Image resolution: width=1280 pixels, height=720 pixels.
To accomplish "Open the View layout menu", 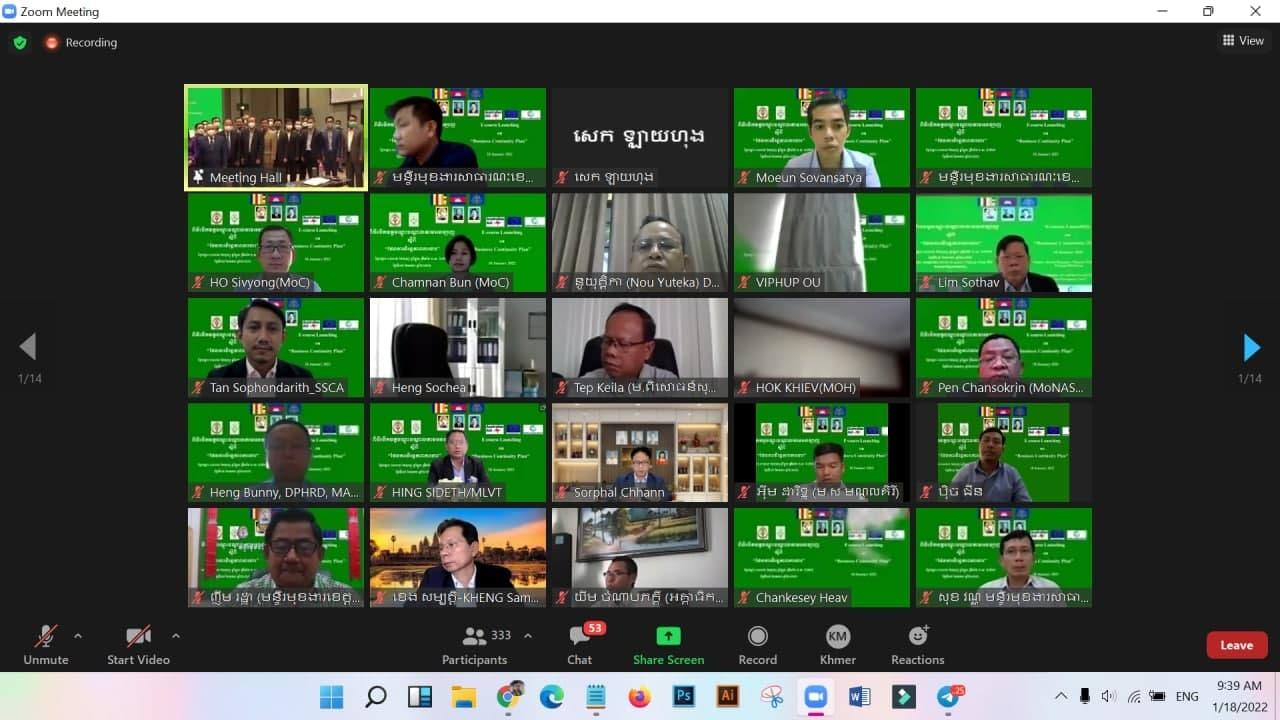I will pyautogui.click(x=1243, y=41).
